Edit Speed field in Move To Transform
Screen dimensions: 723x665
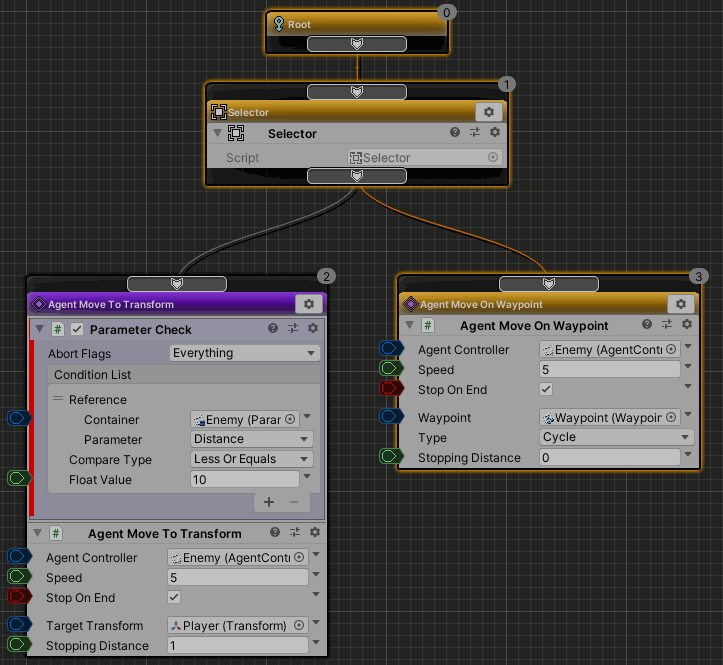pyautogui.click(x=237, y=577)
